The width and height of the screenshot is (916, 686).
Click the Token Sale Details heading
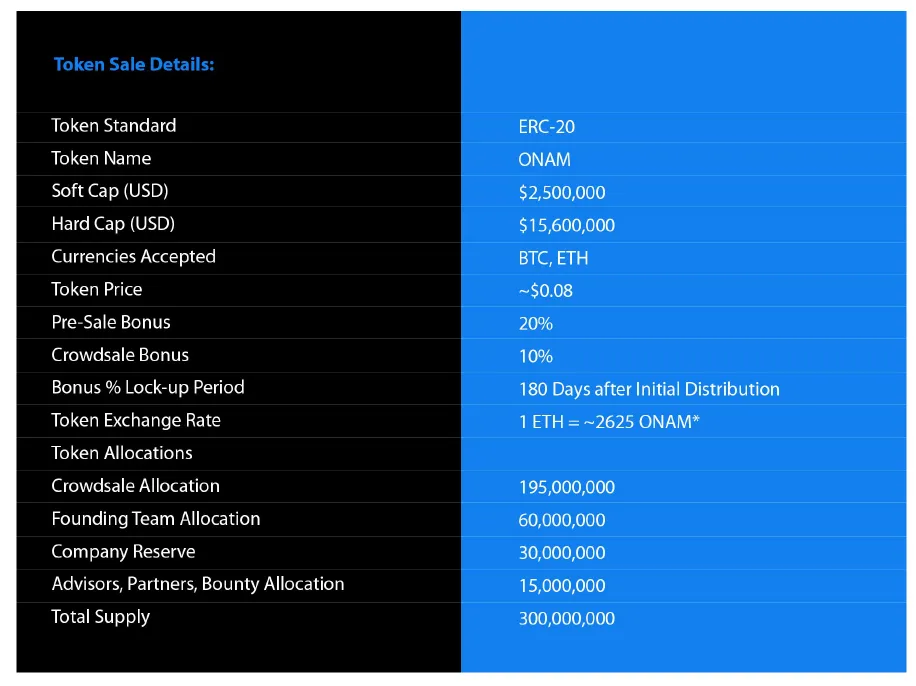click(x=134, y=64)
